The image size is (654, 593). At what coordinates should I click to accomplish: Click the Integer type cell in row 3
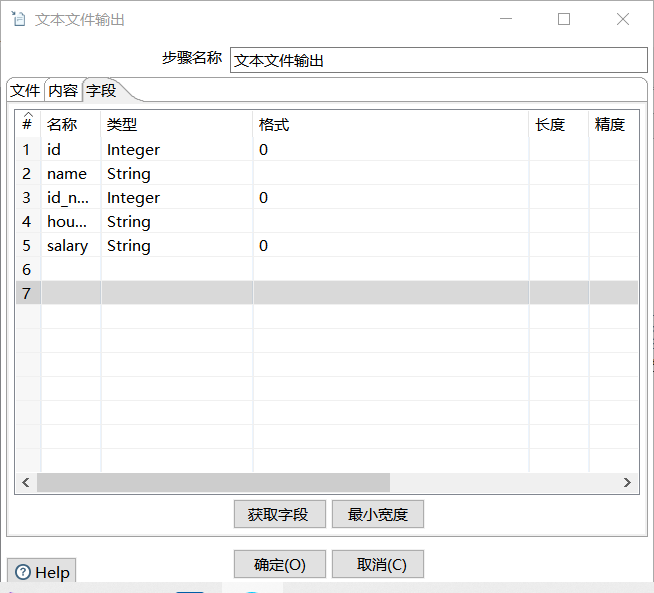click(x=177, y=197)
